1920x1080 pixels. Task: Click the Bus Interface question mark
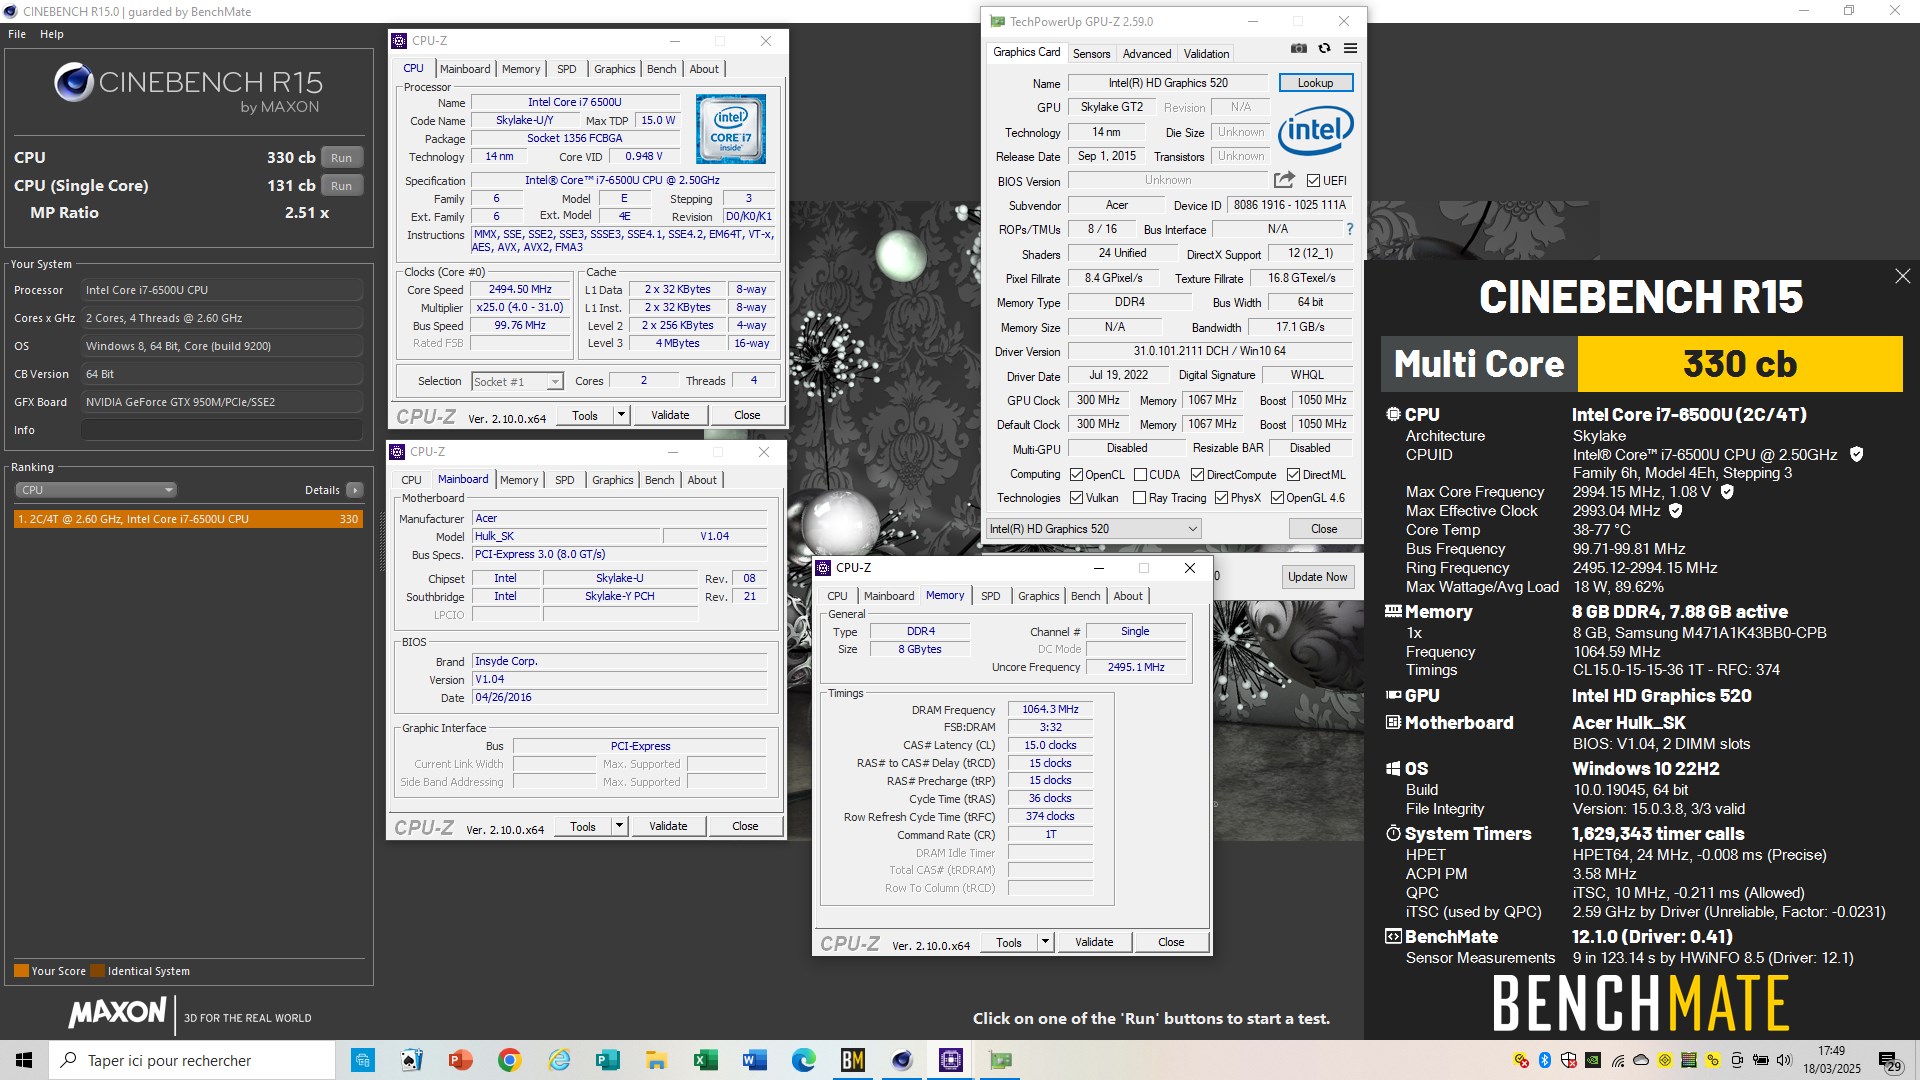tap(1349, 229)
